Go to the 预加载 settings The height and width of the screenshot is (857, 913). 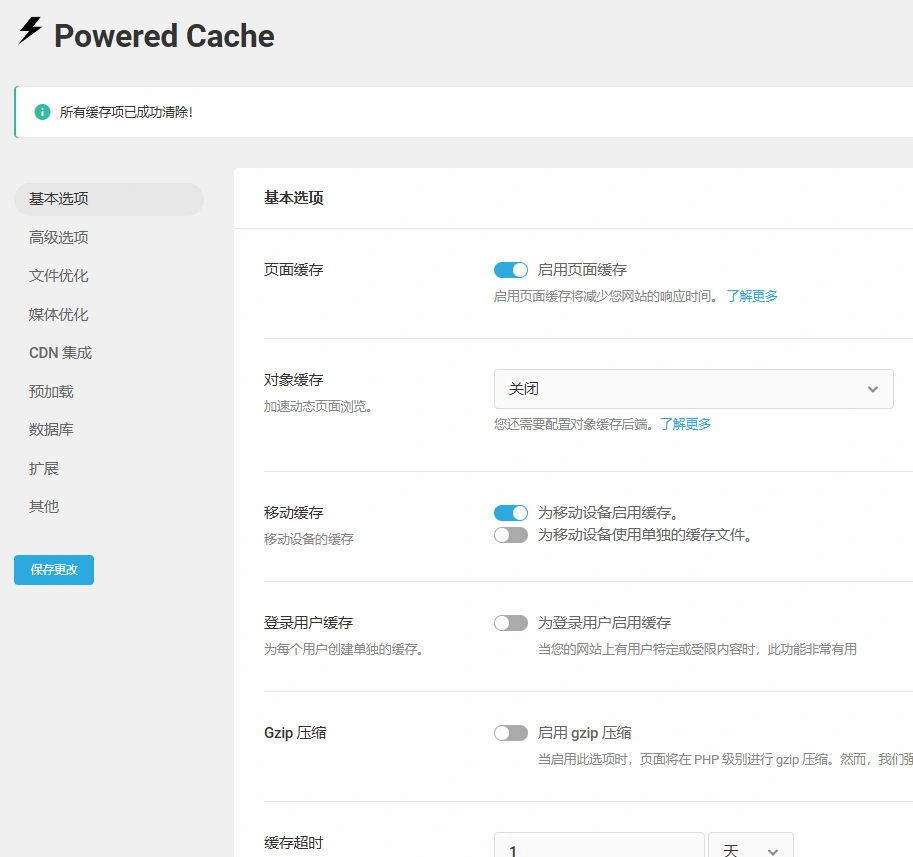coord(52,391)
